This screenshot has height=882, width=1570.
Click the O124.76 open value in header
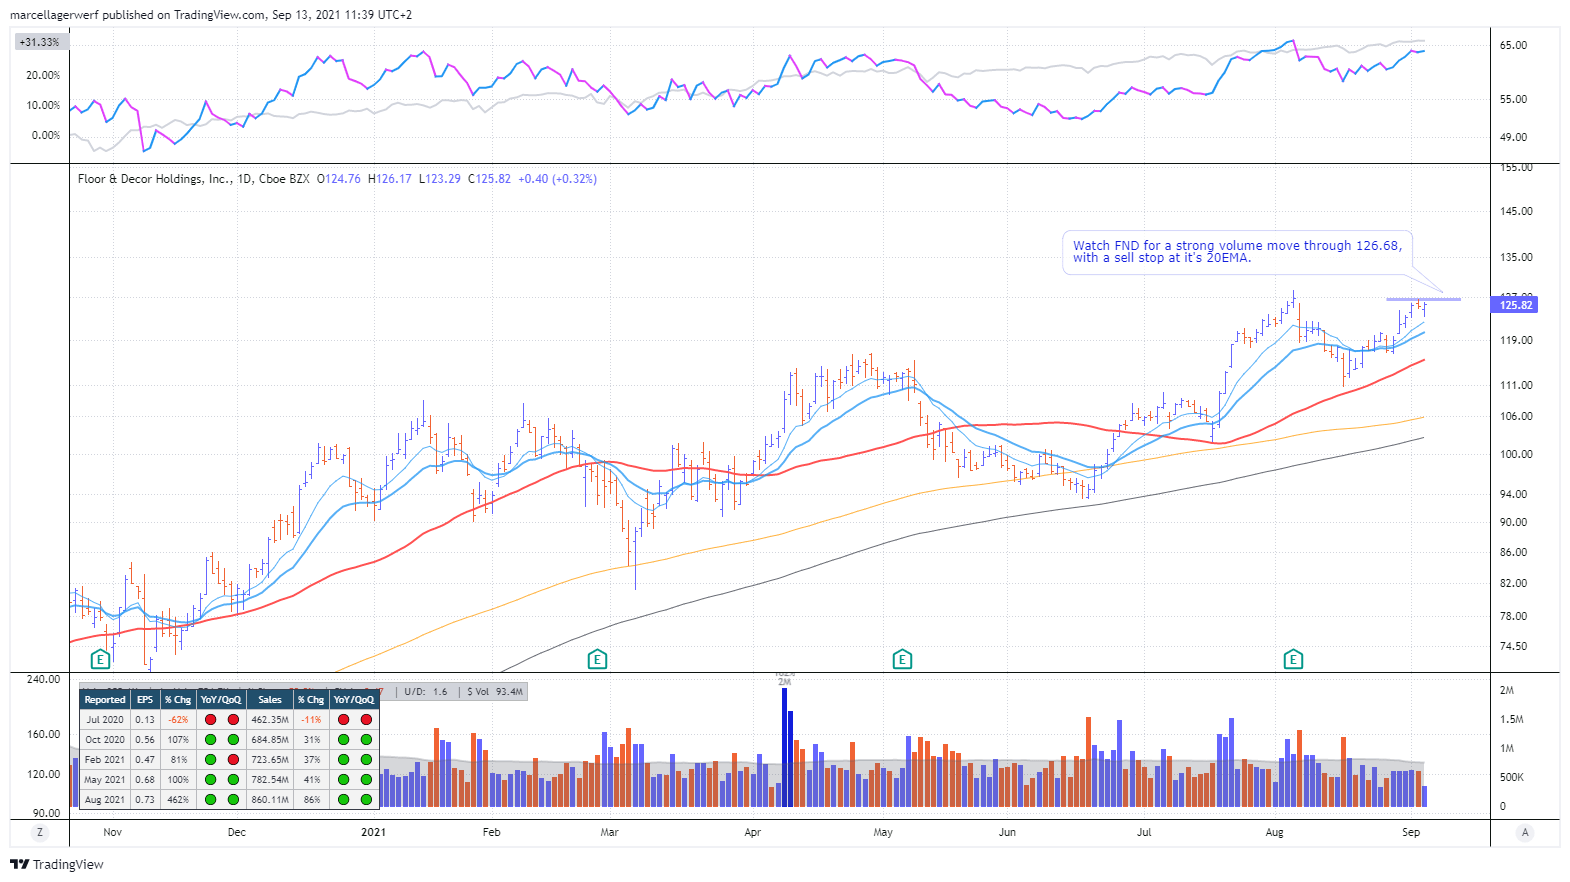339,179
